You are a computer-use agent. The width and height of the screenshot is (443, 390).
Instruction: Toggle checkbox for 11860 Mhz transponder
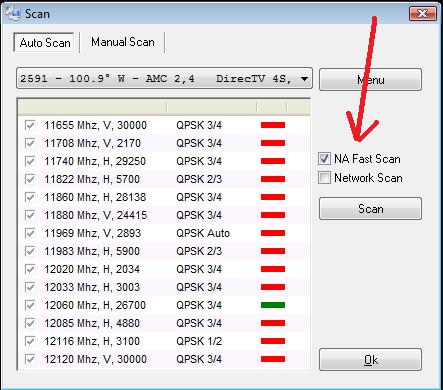pyautogui.click(x=30, y=197)
